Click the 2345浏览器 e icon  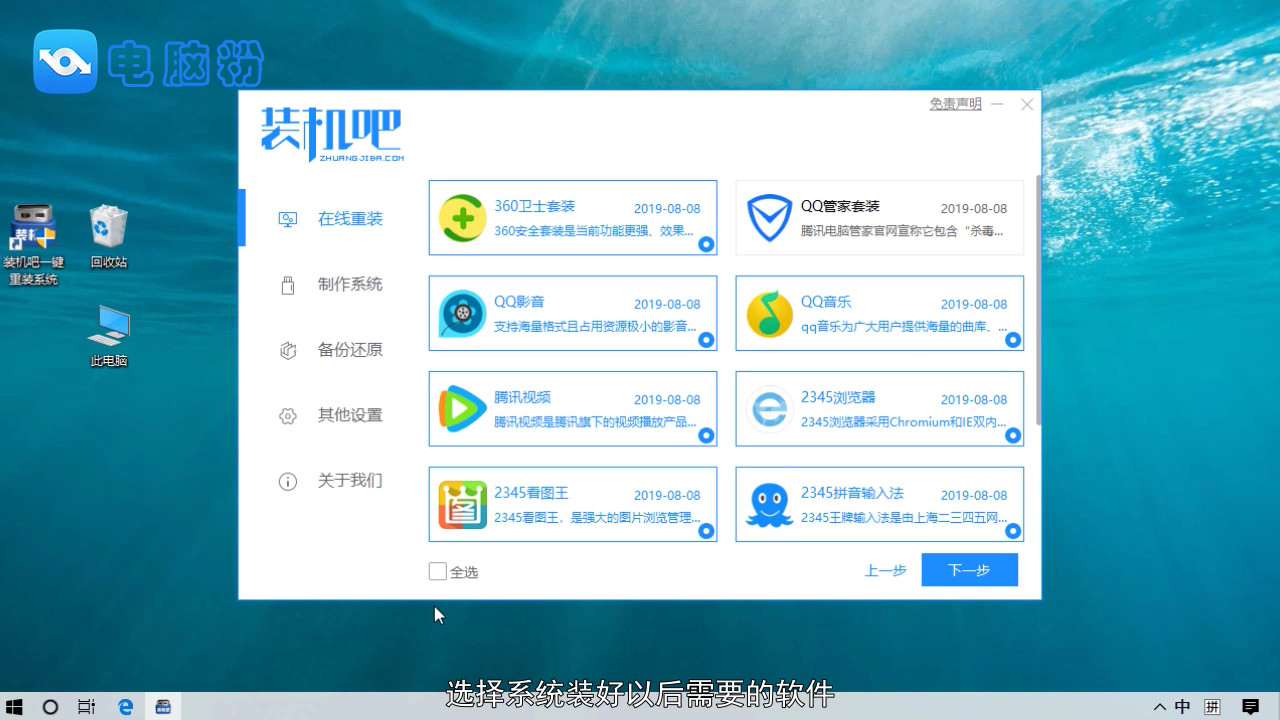pyautogui.click(x=770, y=409)
